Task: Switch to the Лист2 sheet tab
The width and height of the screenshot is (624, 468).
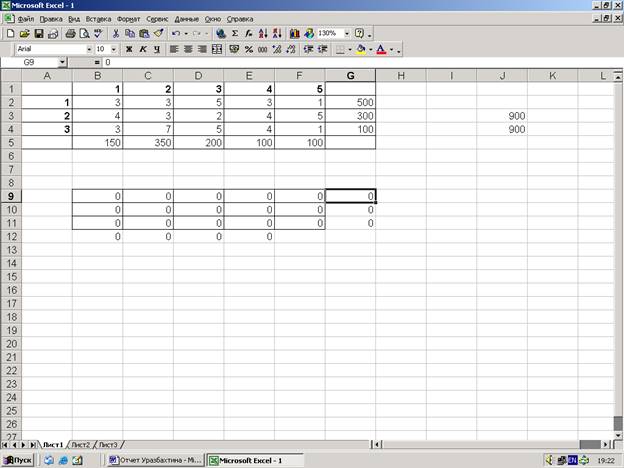Action: tap(81, 445)
